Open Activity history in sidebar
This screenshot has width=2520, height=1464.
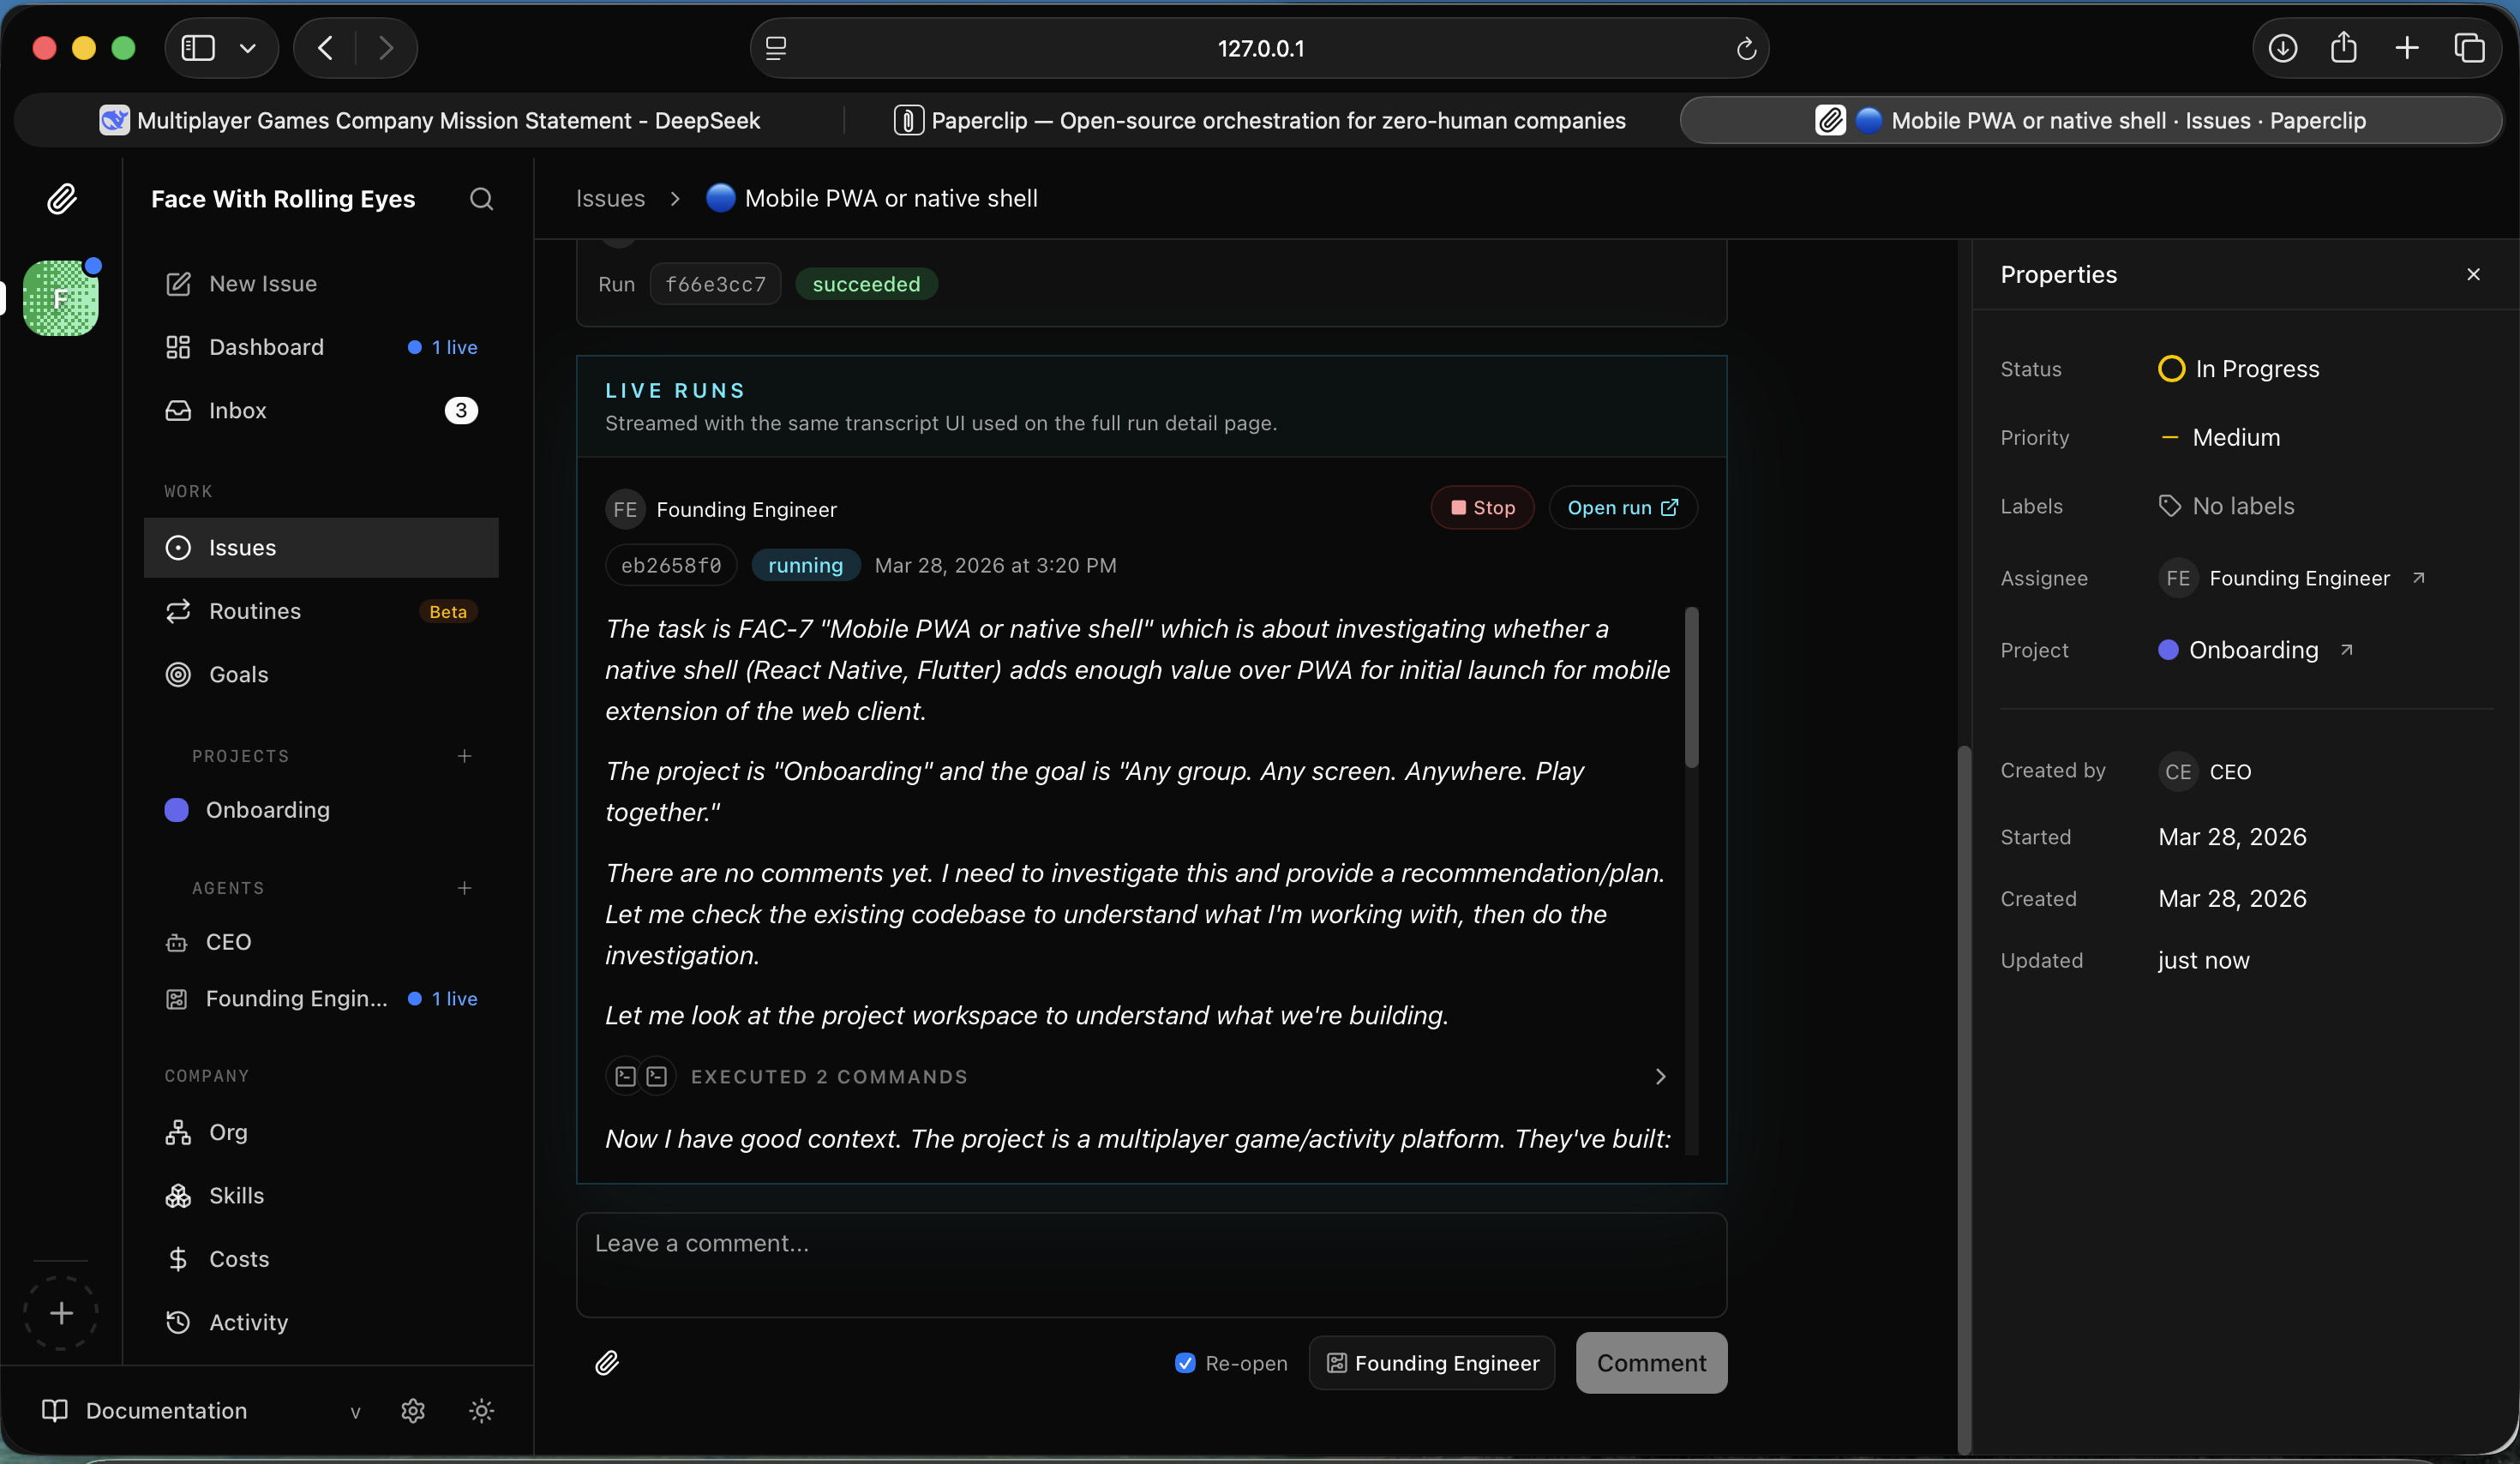click(x=248, y=1322)
